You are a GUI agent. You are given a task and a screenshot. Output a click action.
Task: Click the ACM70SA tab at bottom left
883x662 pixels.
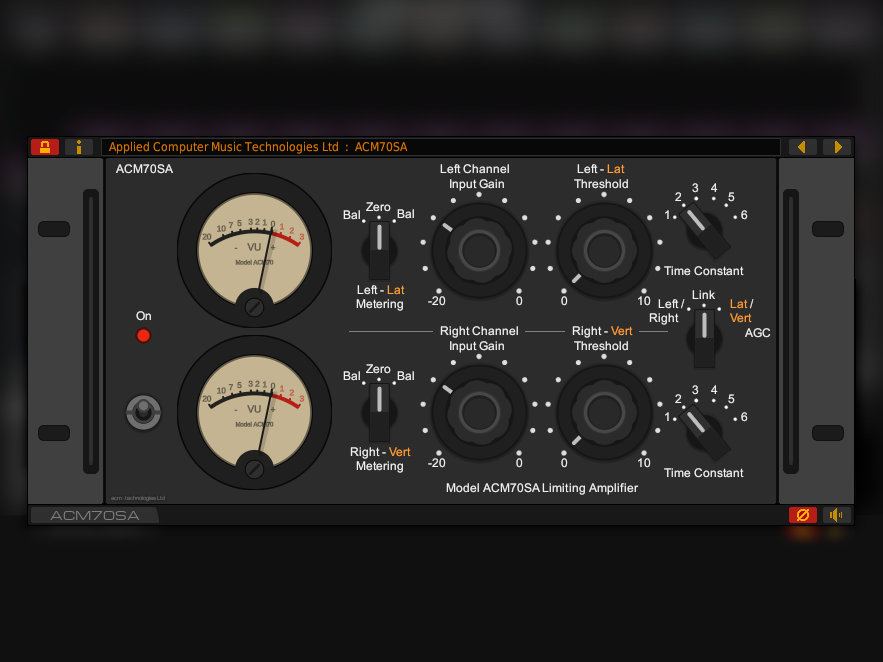coord(94,515)
